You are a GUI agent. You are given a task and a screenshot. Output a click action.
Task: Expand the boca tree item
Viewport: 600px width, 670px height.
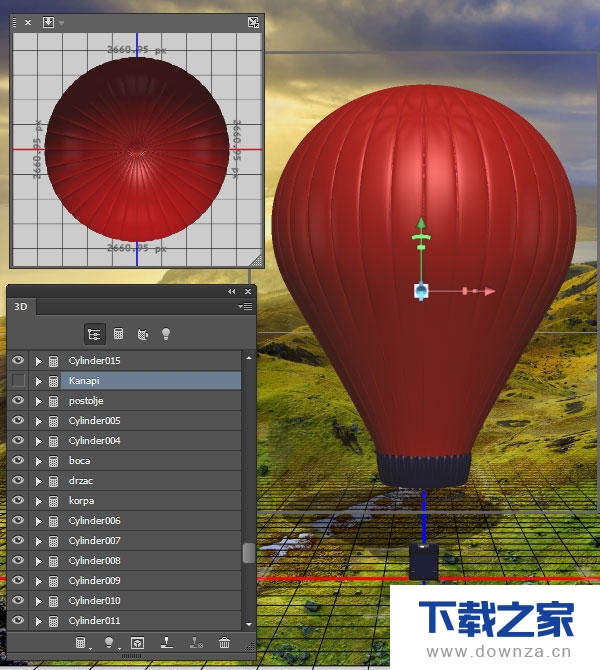click(38, 461)
